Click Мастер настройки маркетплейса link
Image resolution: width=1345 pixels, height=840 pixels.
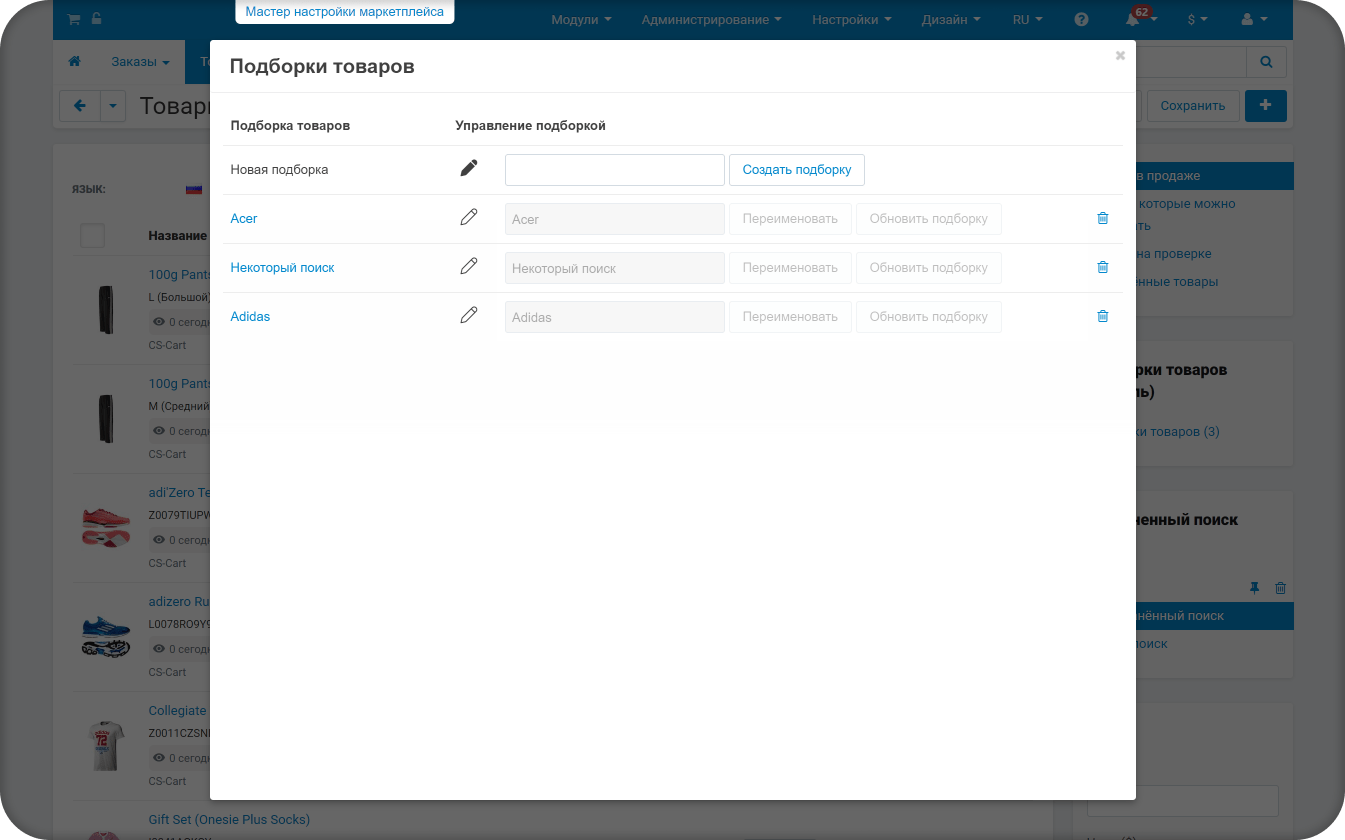click(x=344, y=12)
